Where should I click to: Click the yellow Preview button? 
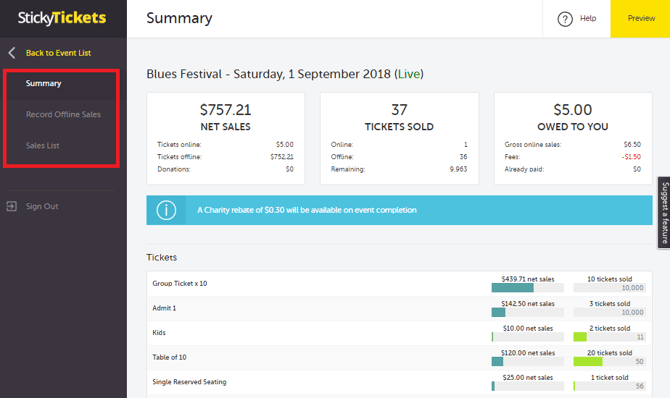click(640, 19)
